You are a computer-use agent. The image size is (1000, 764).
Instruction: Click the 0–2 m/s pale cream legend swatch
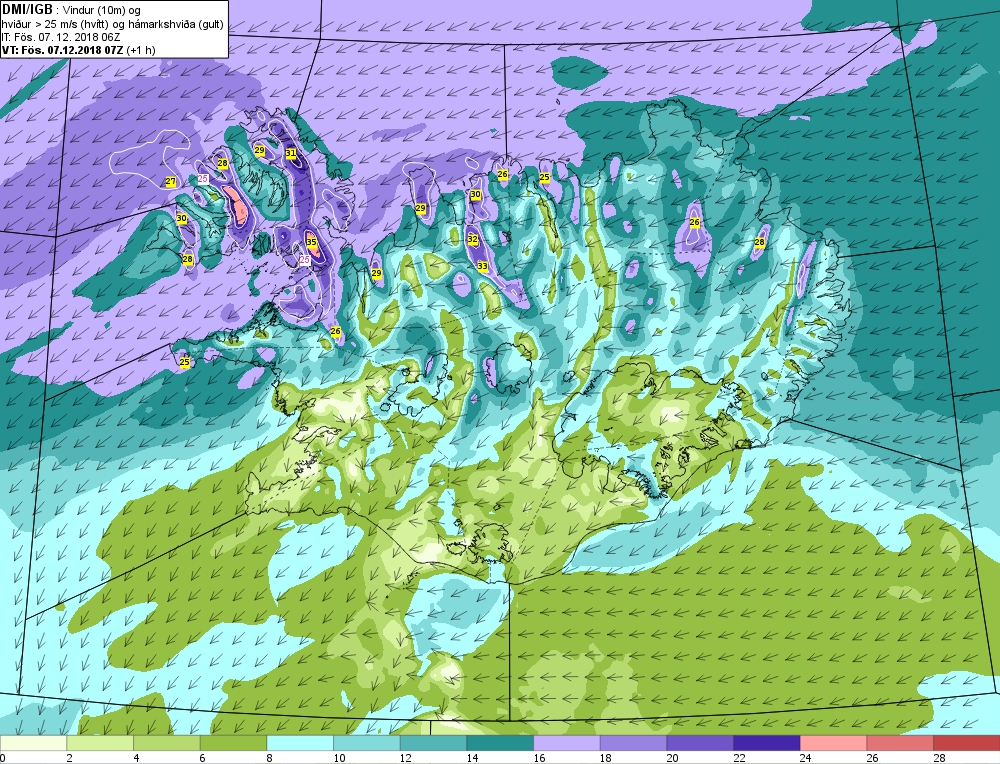tap(33, 743)
